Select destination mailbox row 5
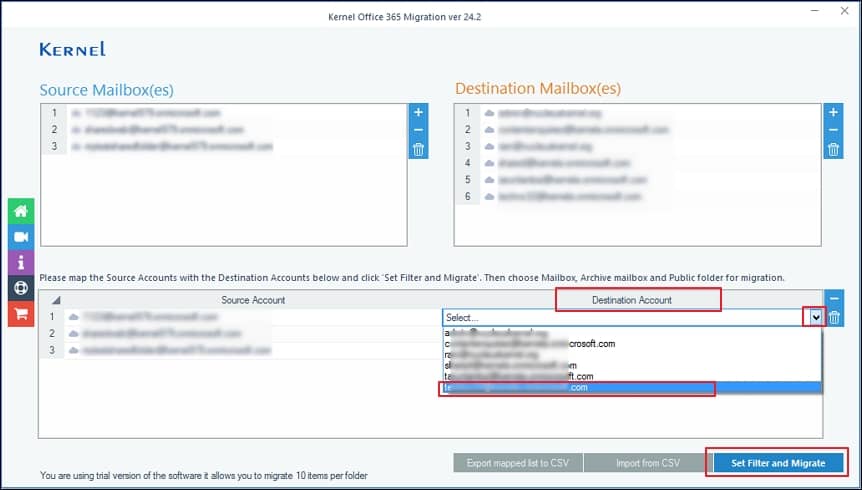The width and height of the screenshot is (862, 490). (638, 180)
